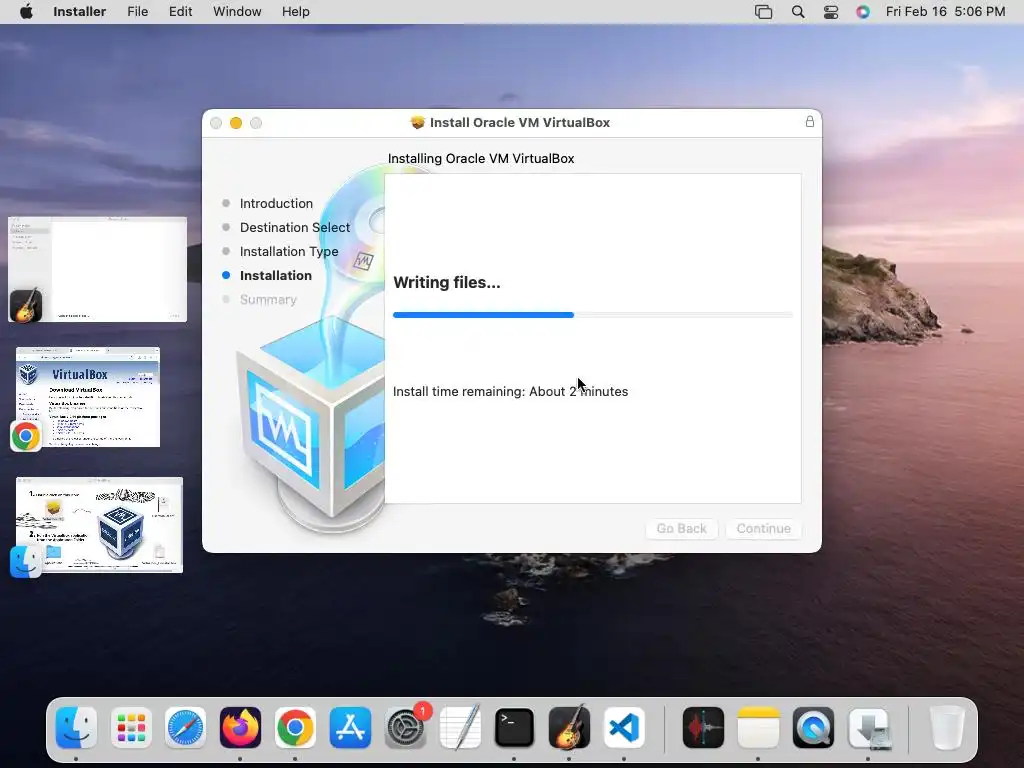
Task: Click the Installer app icon in Dock
Action: (x=868, y=727)
